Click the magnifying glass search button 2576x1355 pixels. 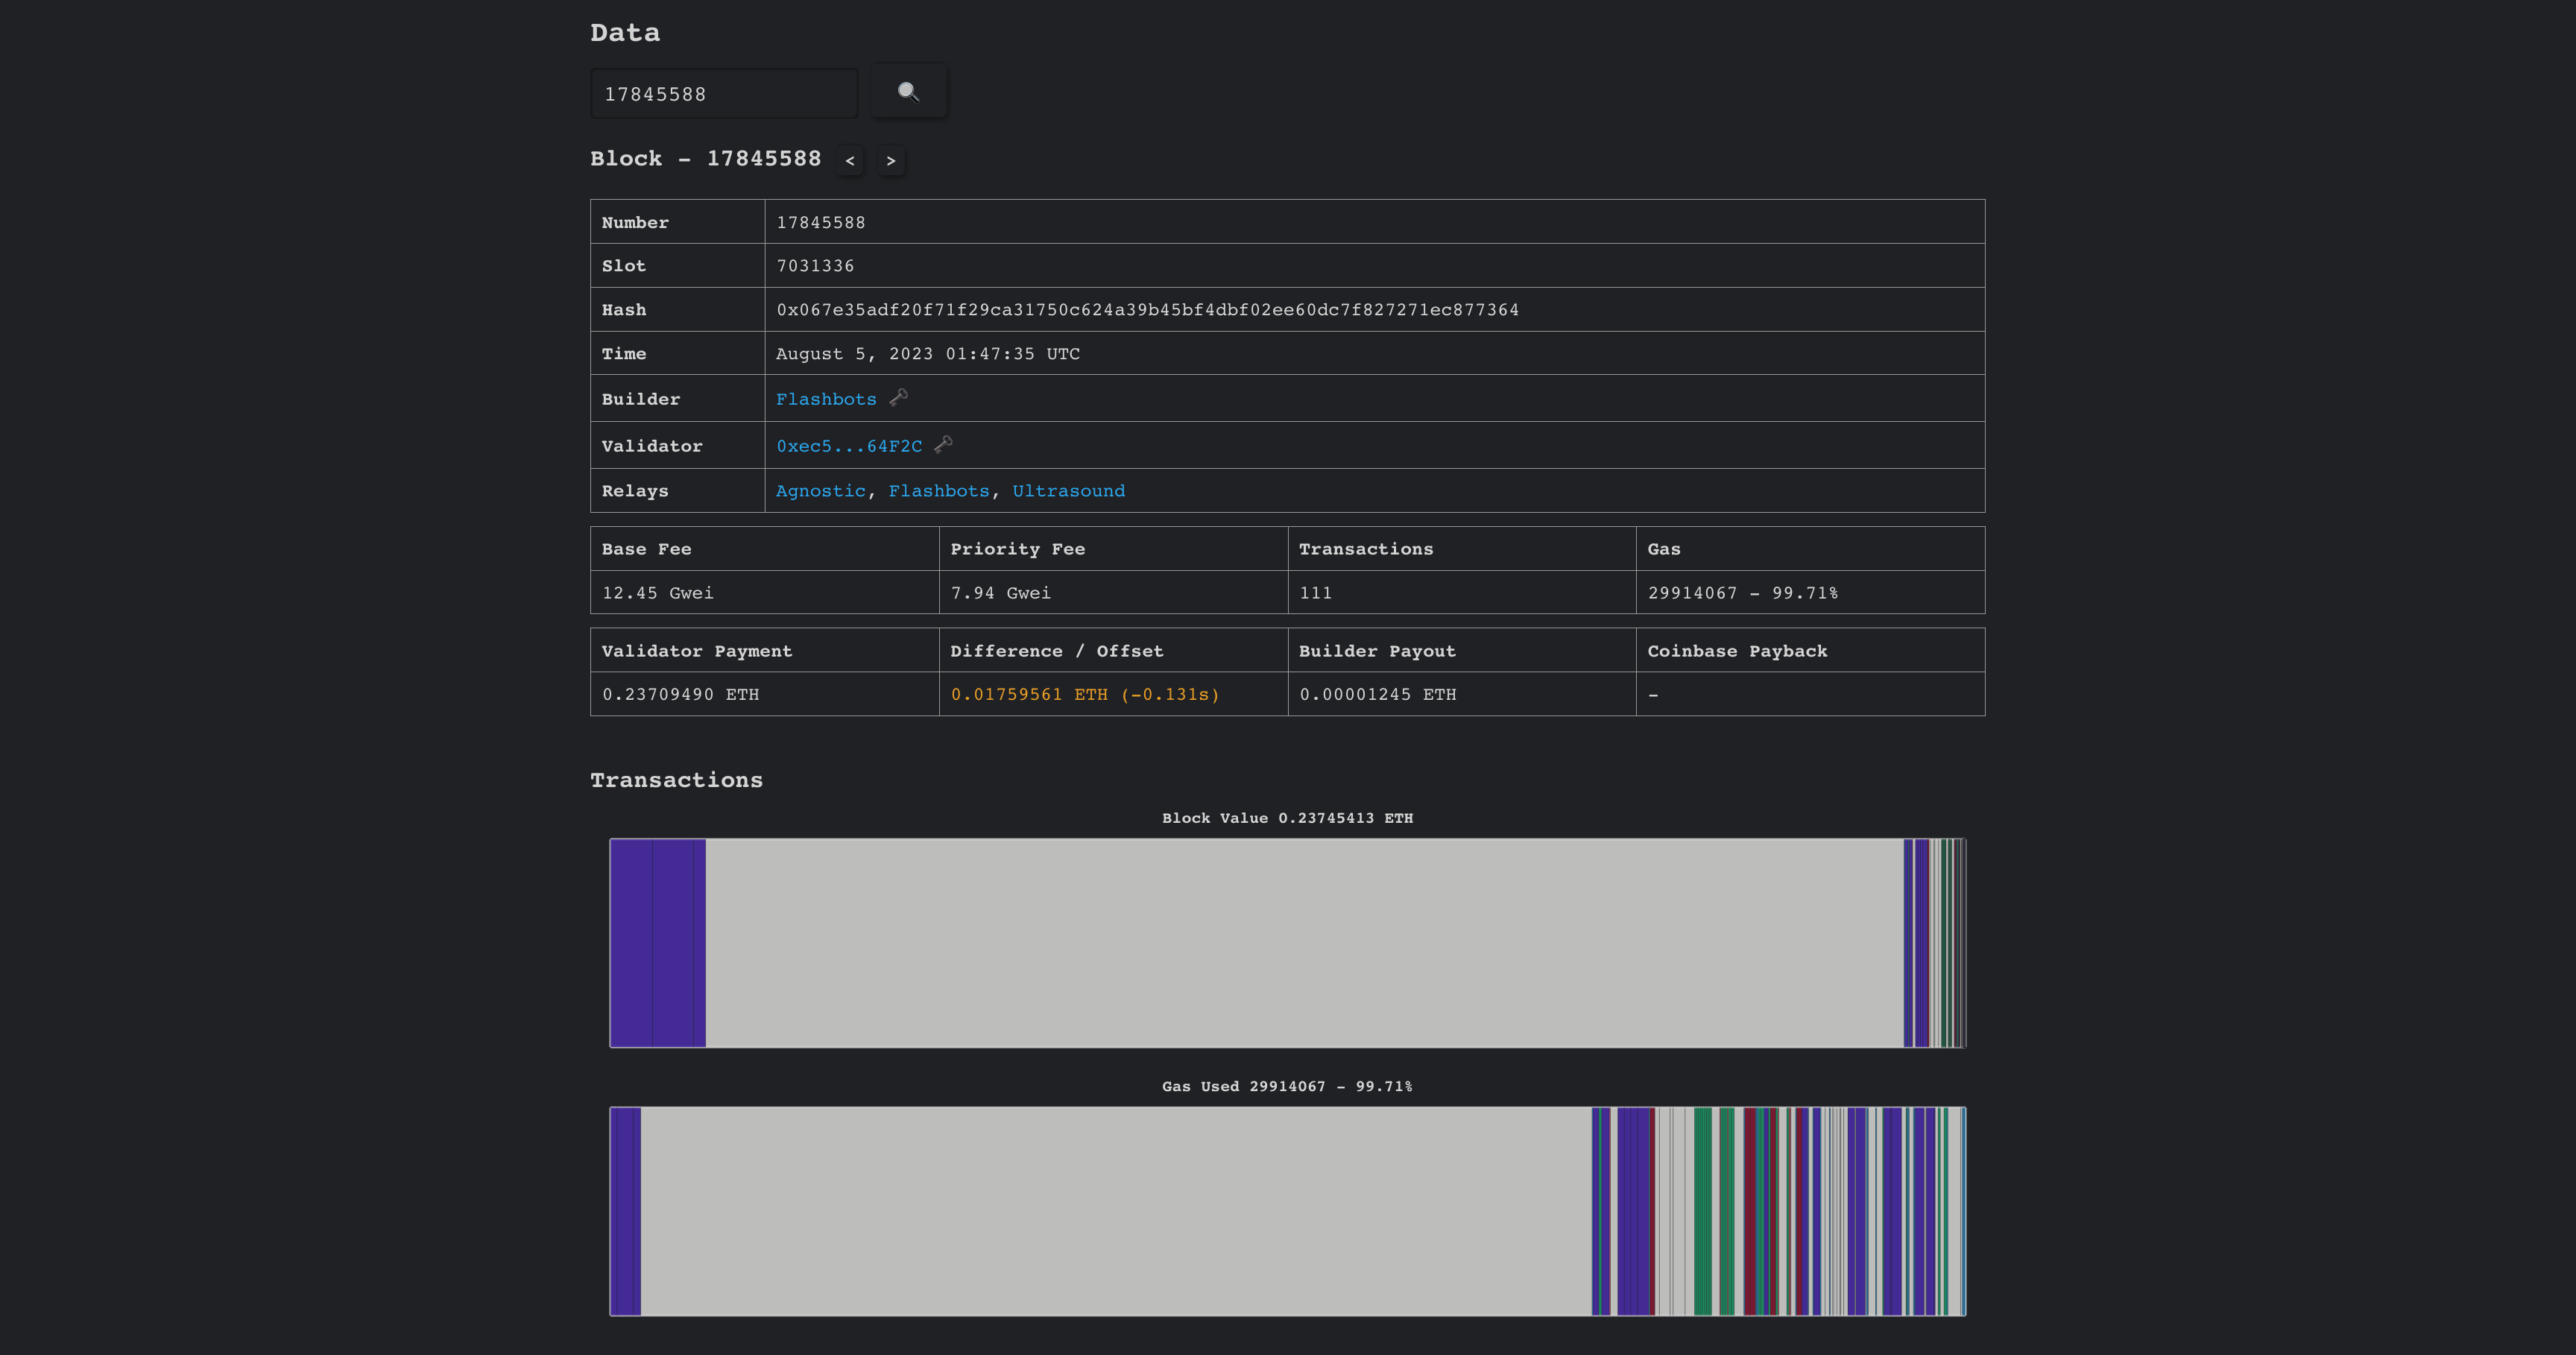(x=908, y=92)
